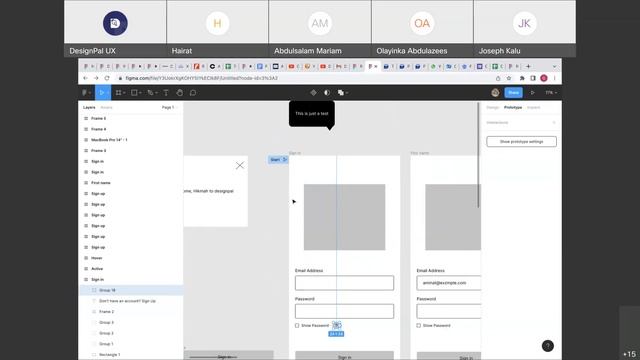
Task: Click the Use as mask icon
Action: 327,93
